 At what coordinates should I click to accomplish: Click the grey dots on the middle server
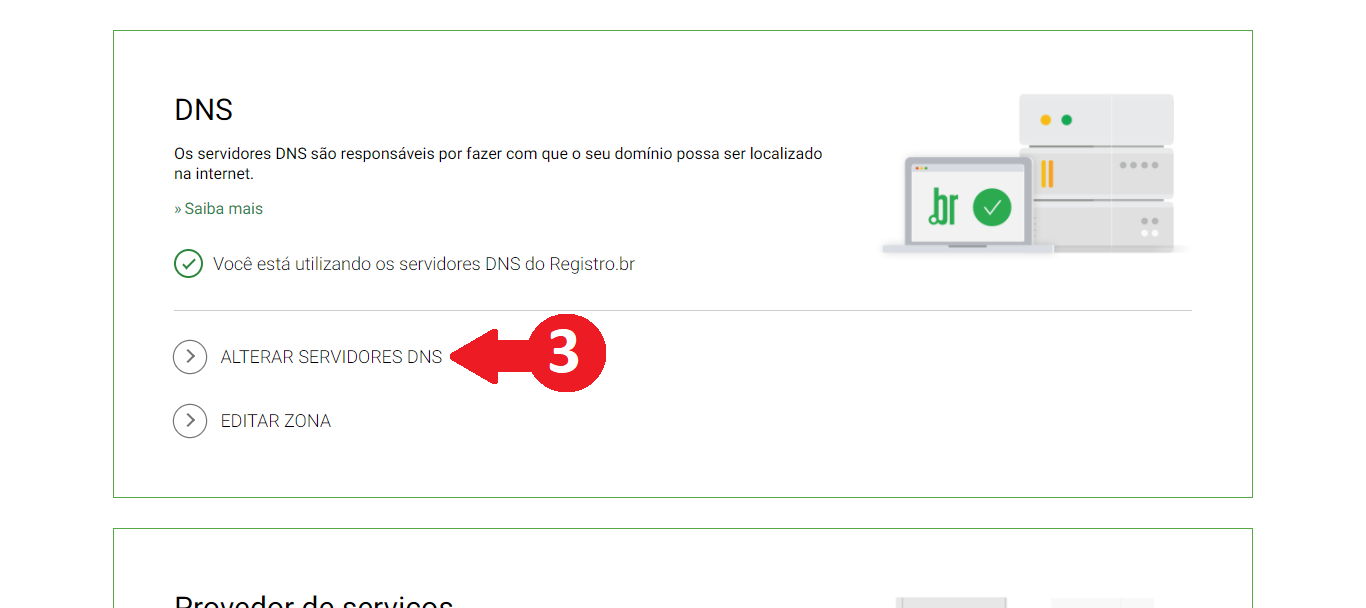coord(1140,165)
